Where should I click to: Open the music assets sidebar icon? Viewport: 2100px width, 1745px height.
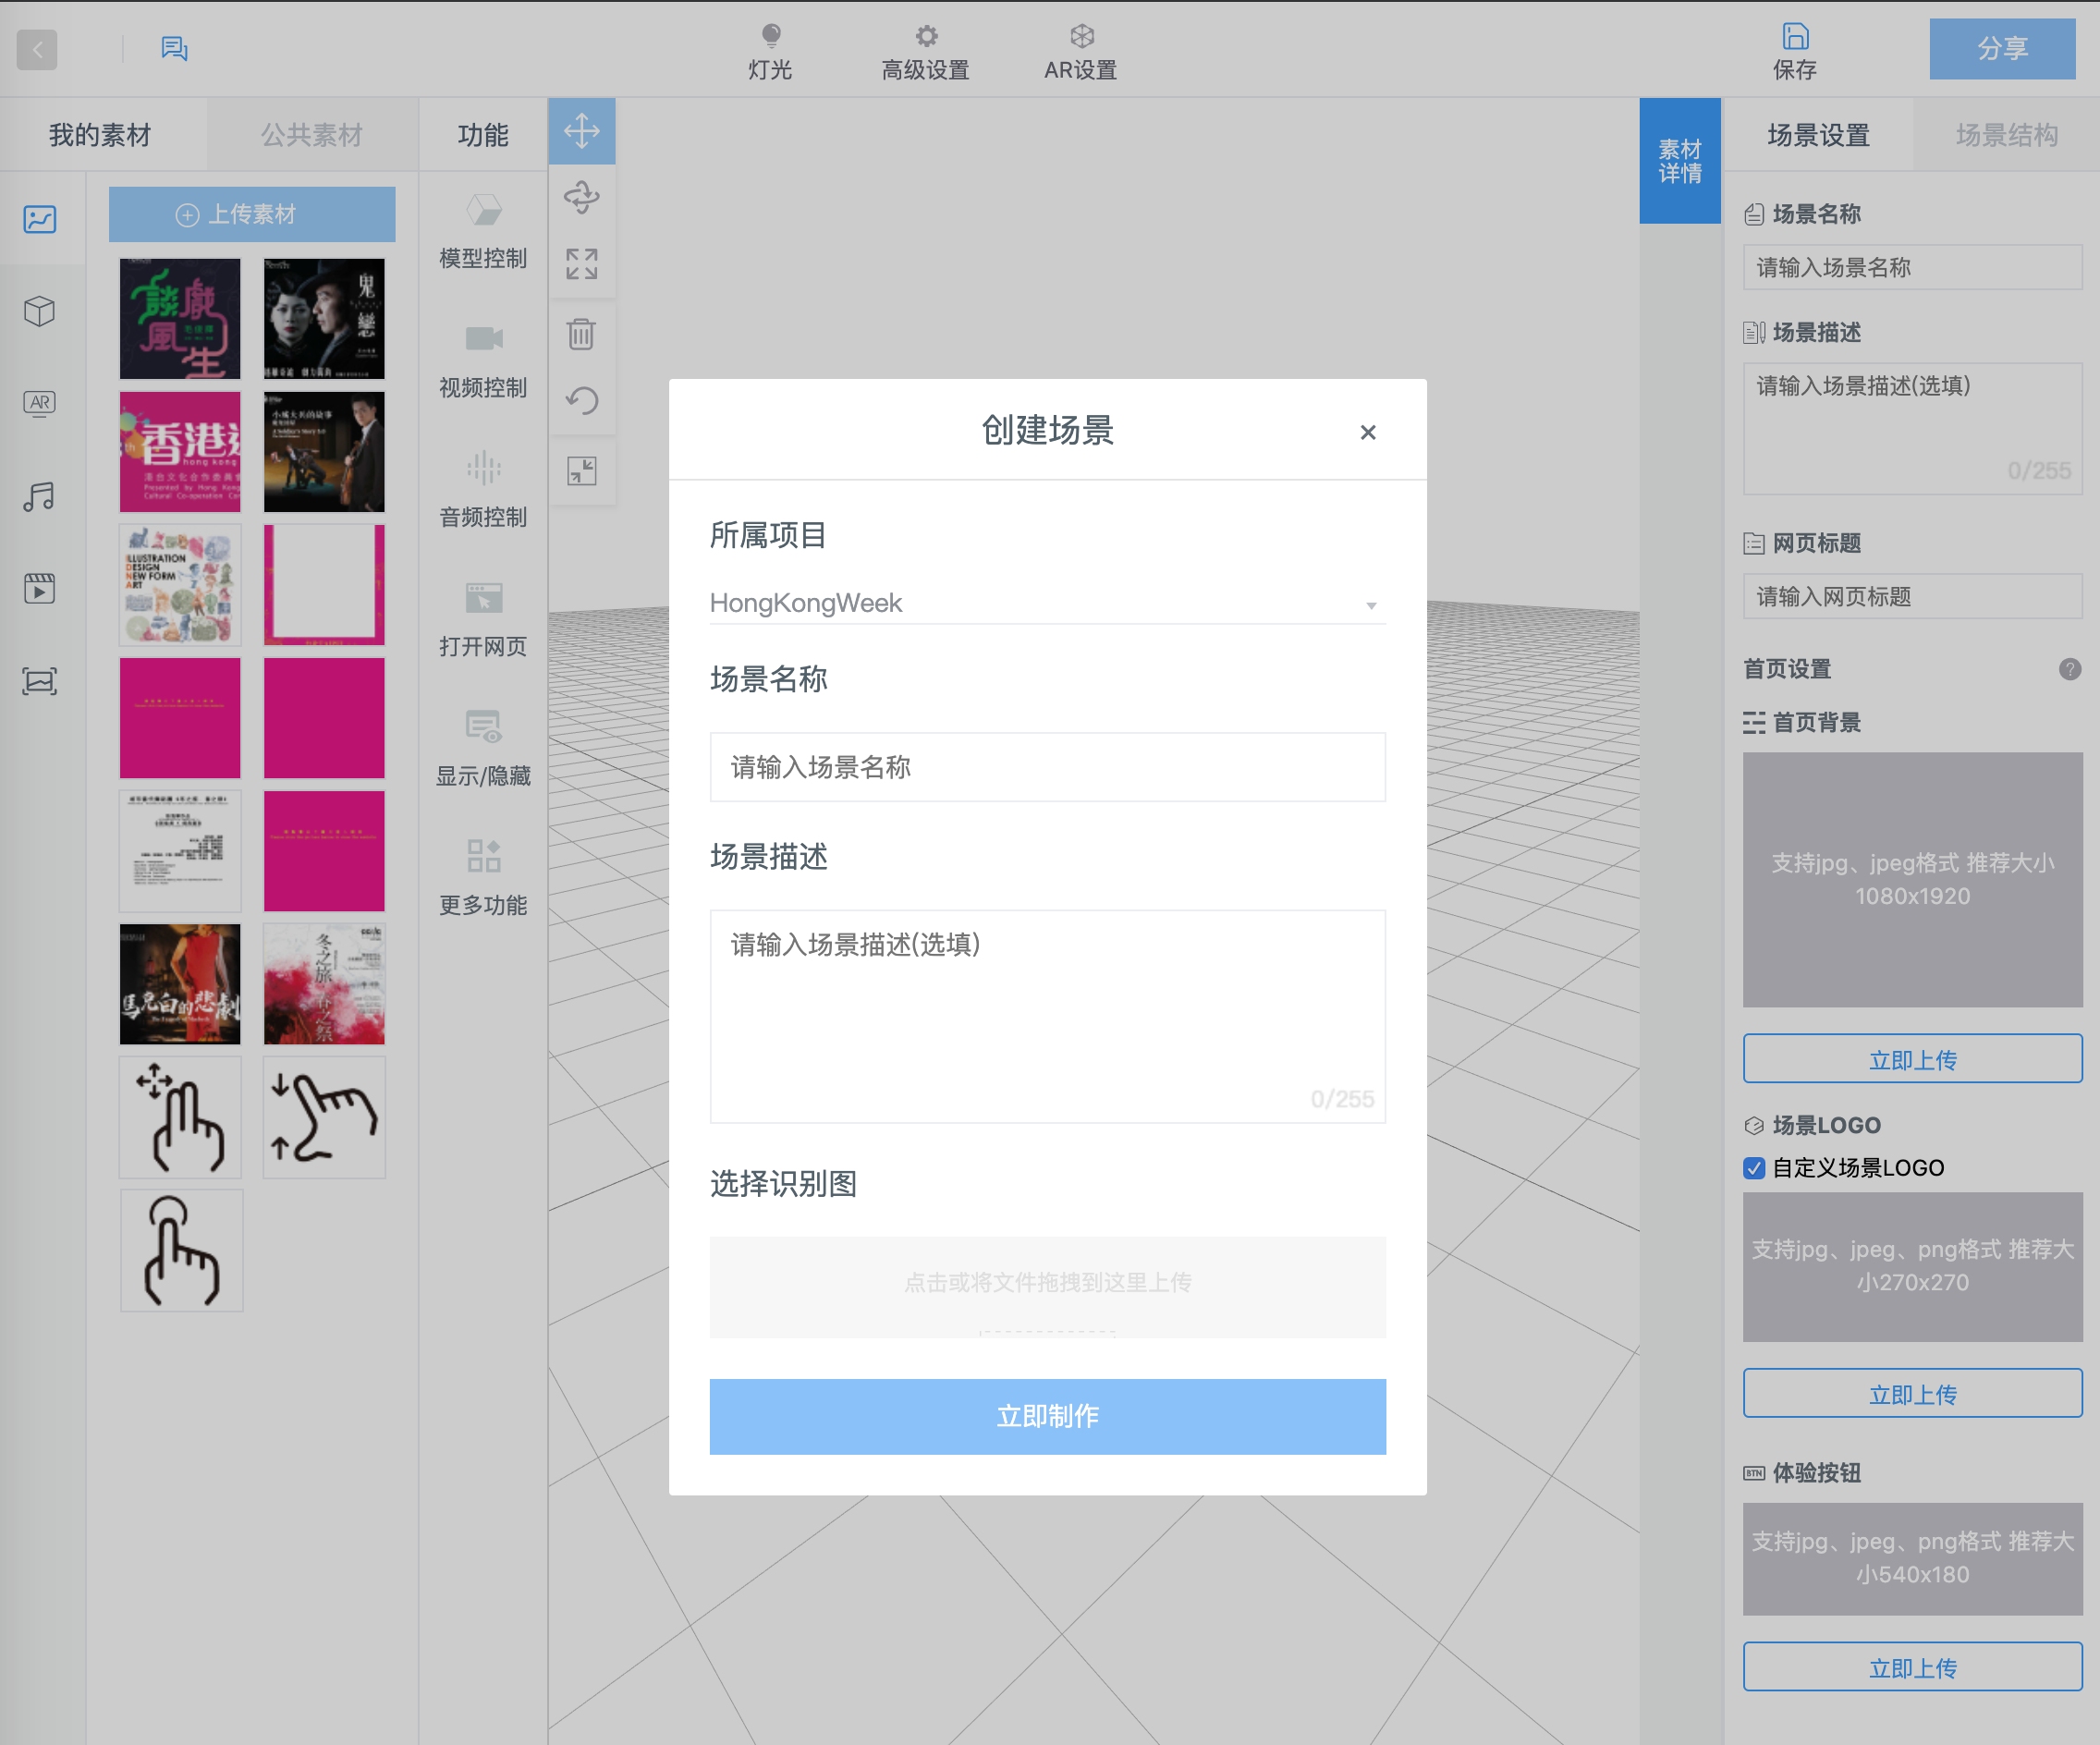[40, 496]
